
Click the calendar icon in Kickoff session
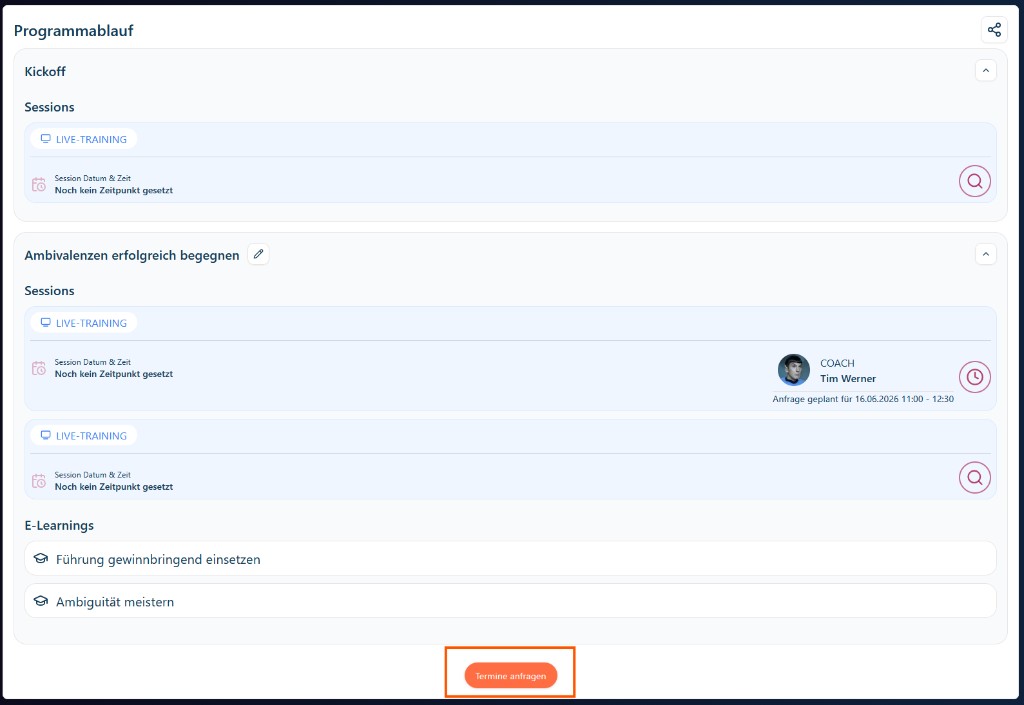point(39,184)
